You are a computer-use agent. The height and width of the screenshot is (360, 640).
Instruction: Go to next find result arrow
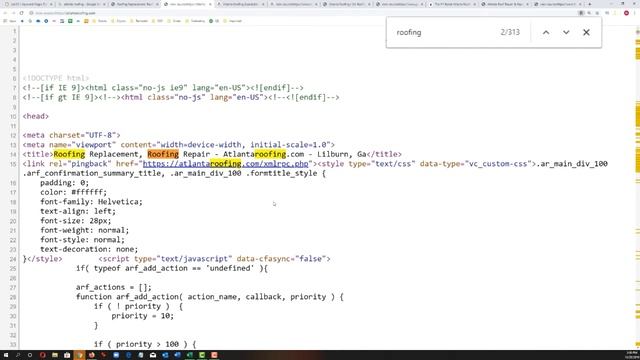click(566, 32)
